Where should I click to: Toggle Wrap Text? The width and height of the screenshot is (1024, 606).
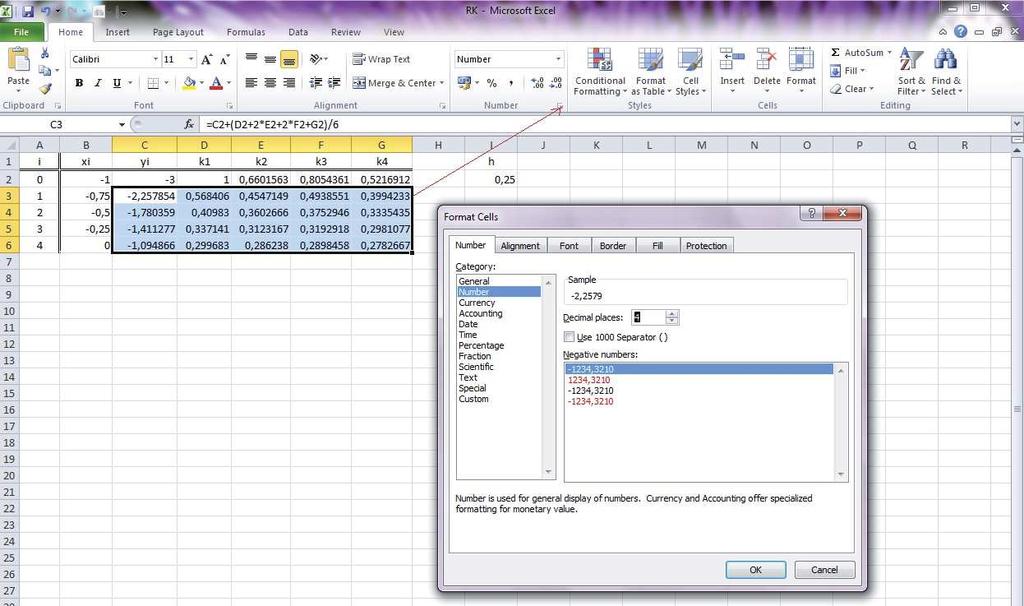381,59
